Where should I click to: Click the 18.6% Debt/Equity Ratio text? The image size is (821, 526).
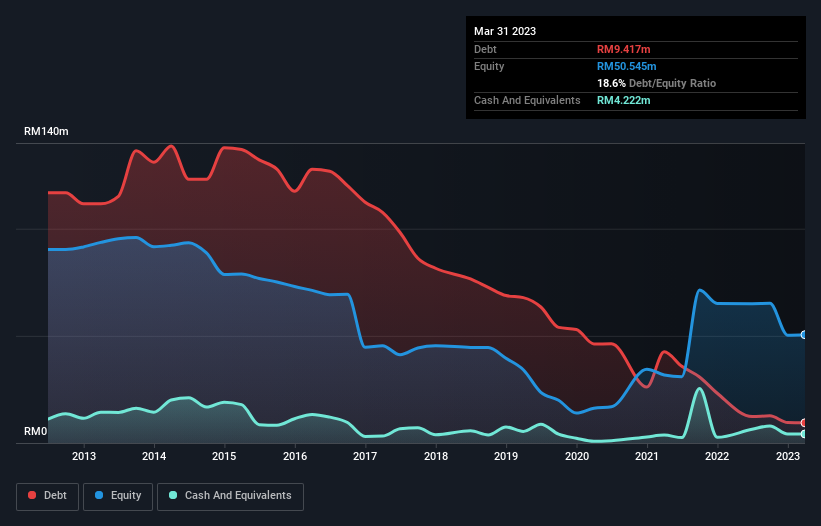coord(657,83)
